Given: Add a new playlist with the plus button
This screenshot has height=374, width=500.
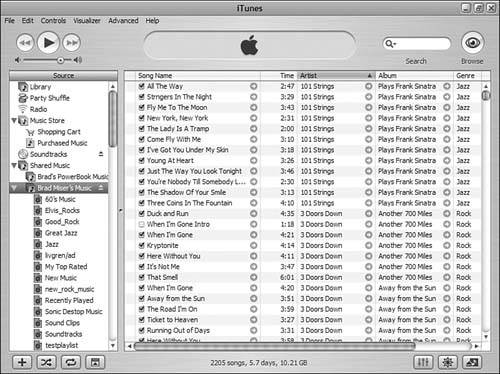Looking at the screenshot, I should tap(22, 362).
